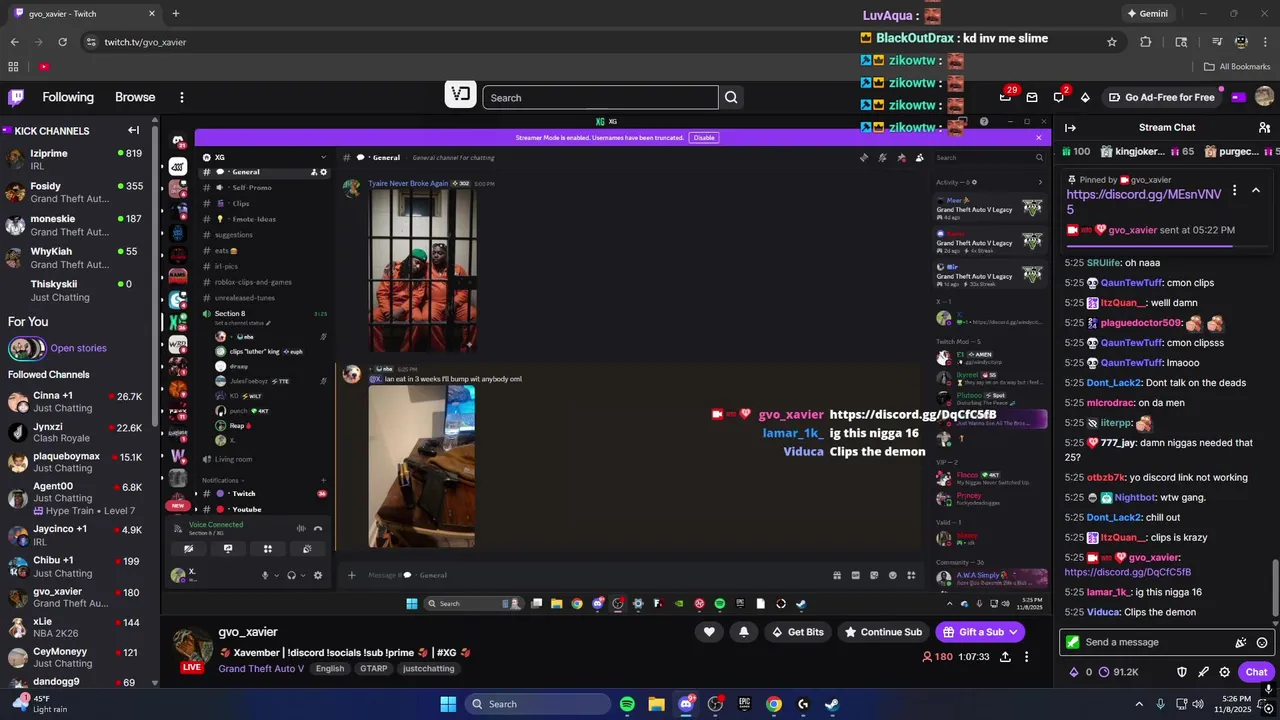The image size is (1280, 720).
Task: Select the gvo_xavier - Twitch browser tab
Action: click(84, 14)
